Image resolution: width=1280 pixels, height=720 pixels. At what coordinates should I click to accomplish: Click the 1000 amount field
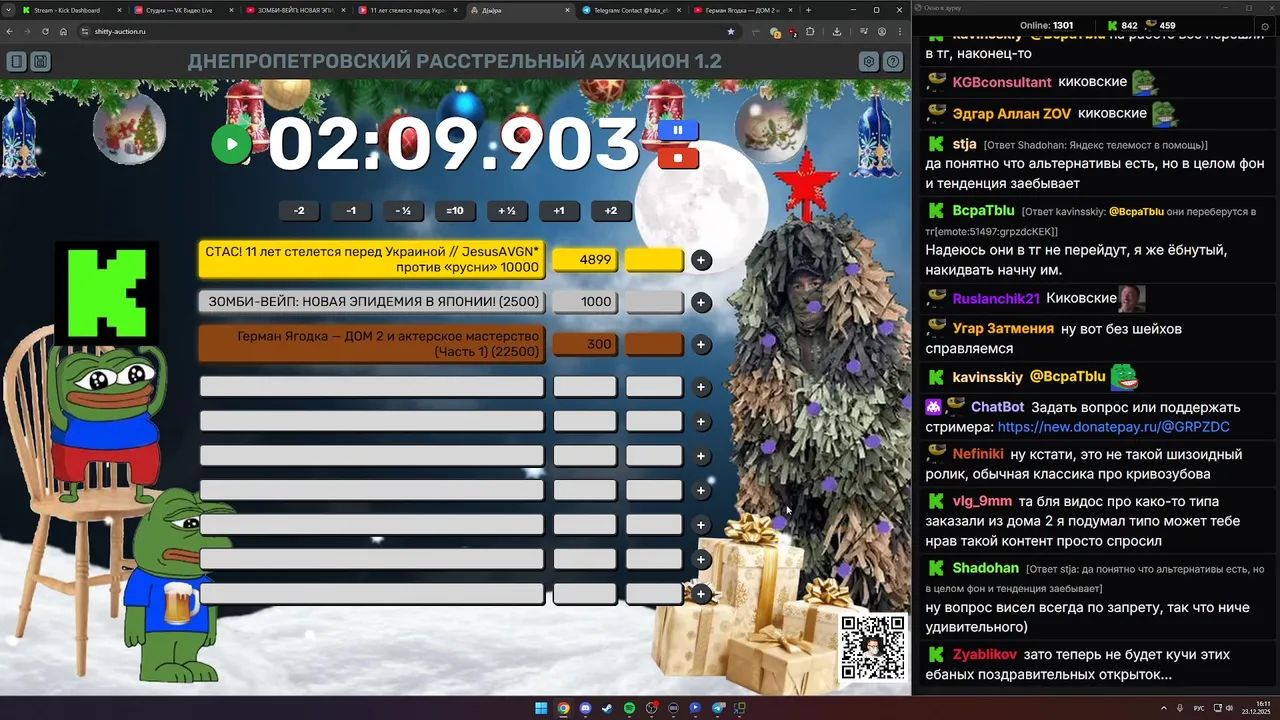(585, 302)
